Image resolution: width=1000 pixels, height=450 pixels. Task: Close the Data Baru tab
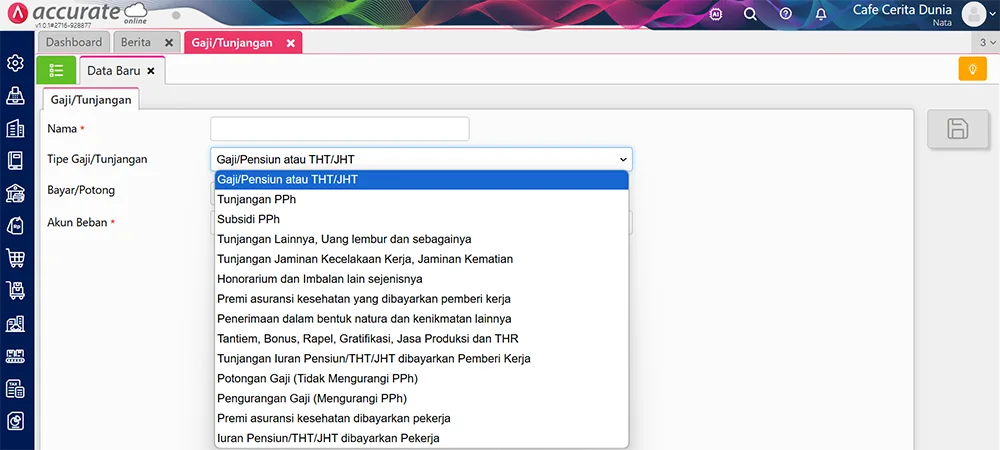[x=151, y=71]
